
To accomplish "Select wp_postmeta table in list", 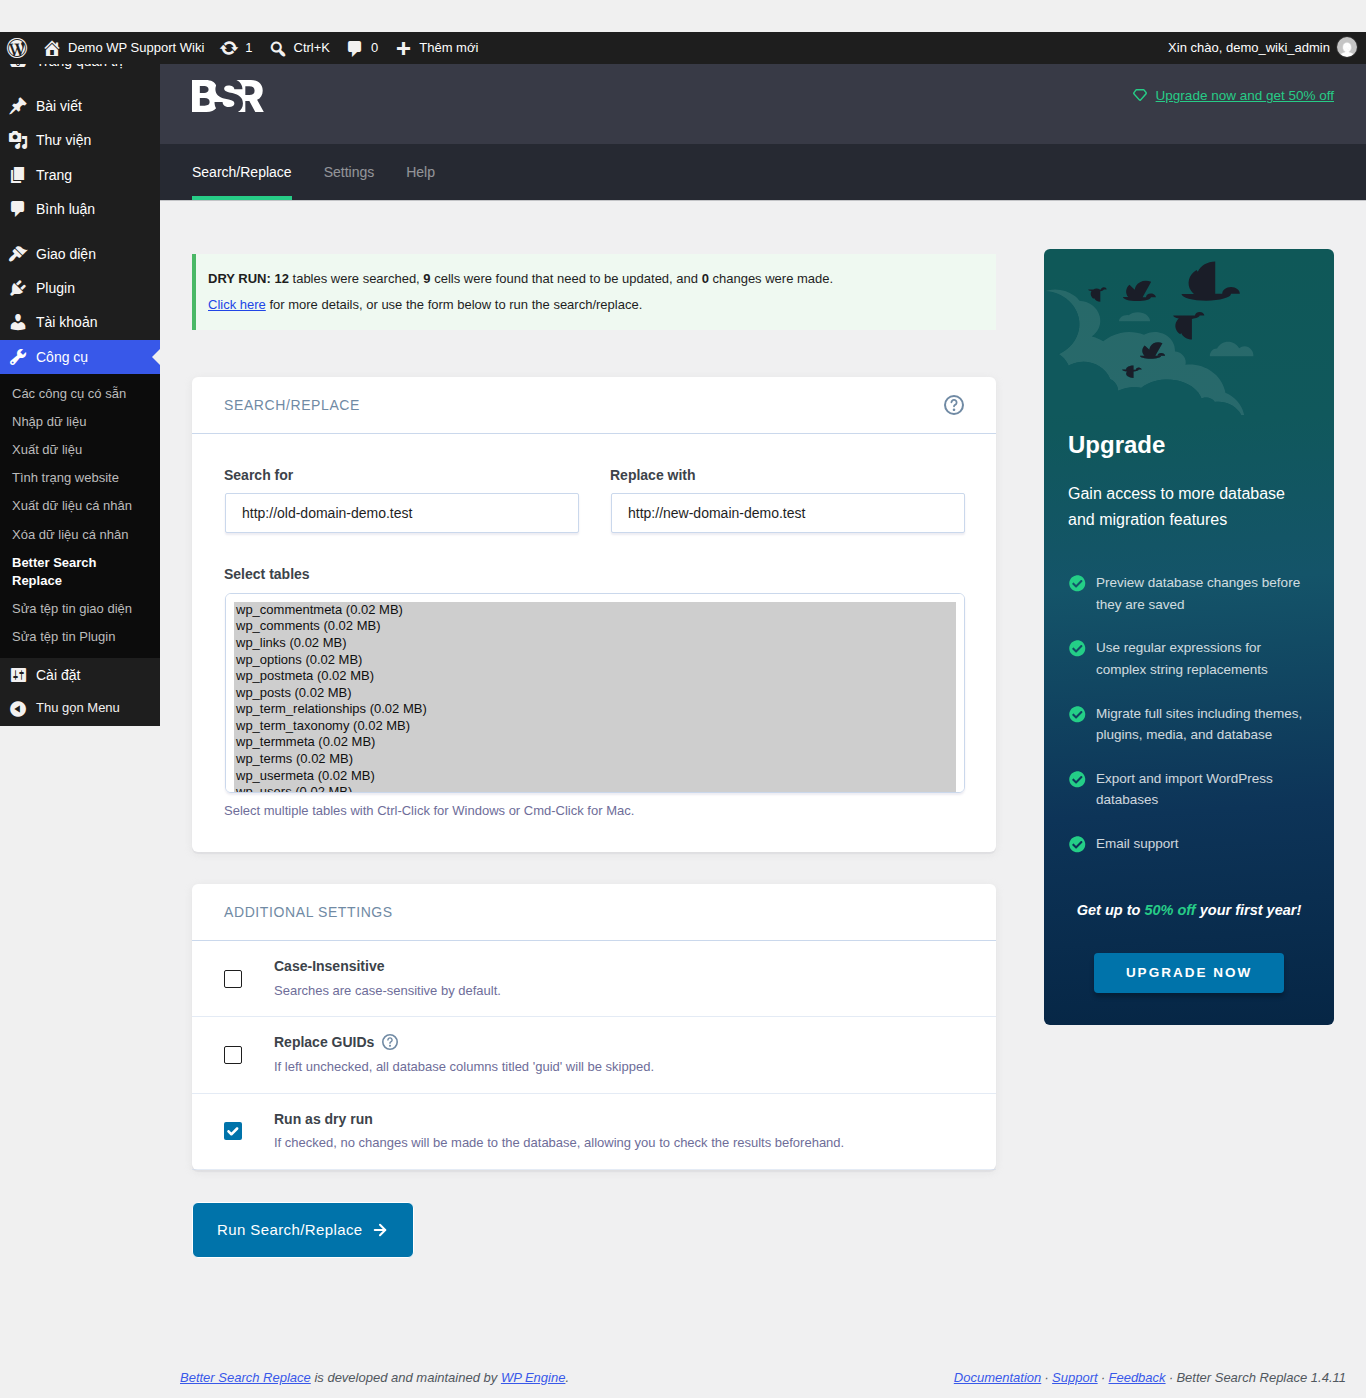I will click(595, 676).
